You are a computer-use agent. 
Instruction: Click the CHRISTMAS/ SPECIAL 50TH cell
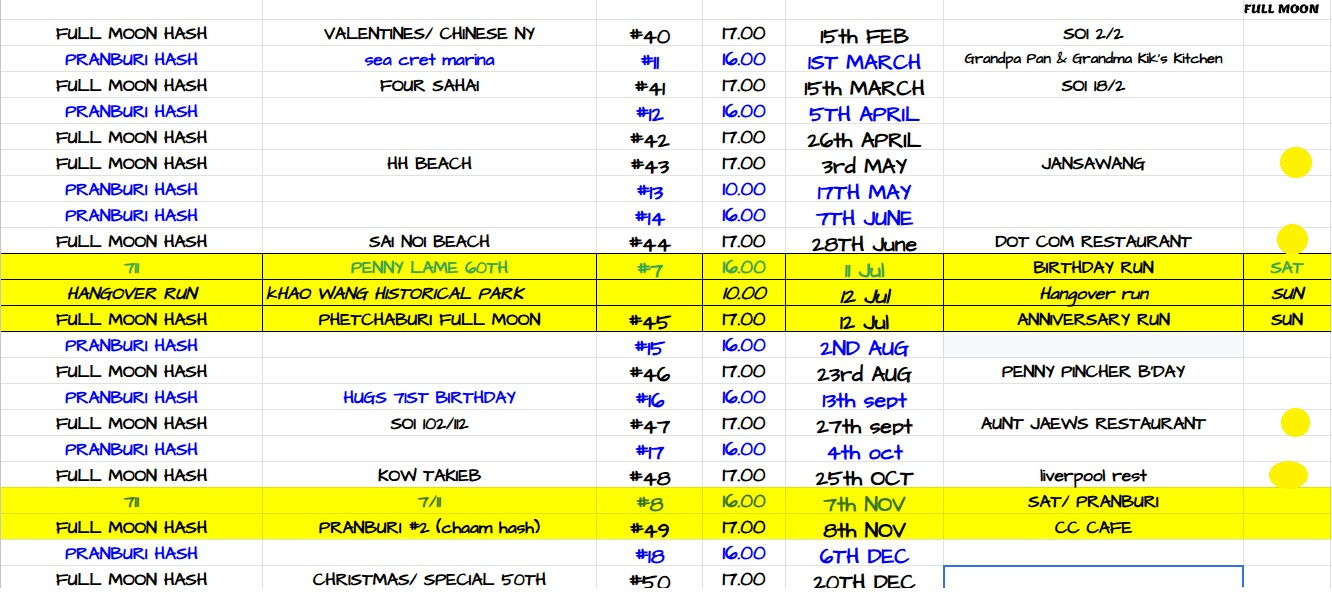429,579
